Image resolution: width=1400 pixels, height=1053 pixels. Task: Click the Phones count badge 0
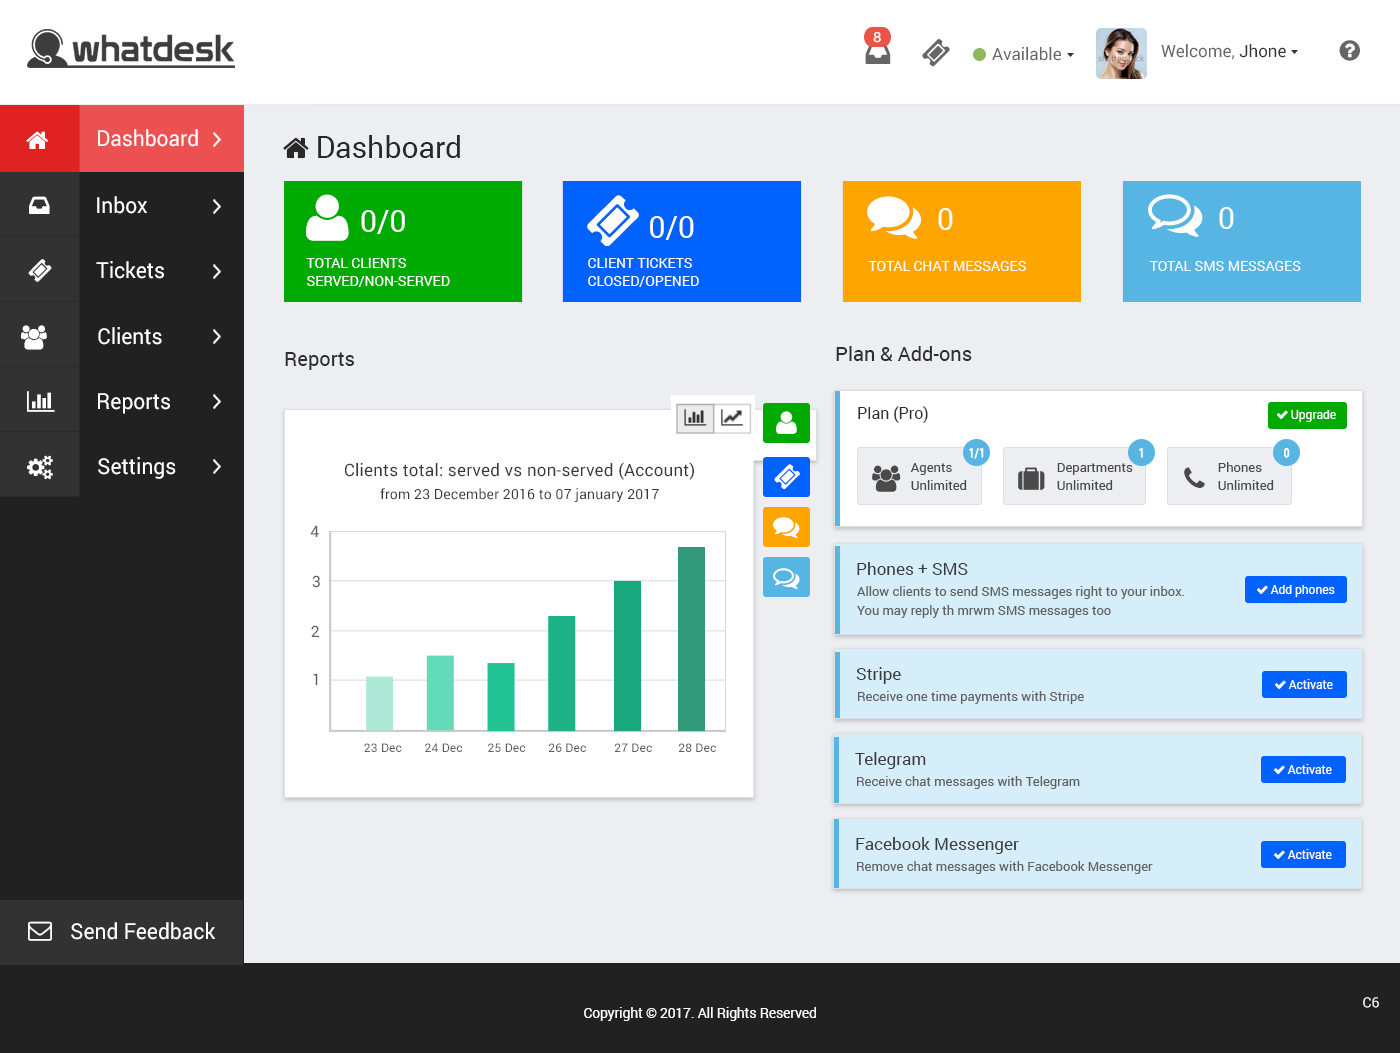pos(1286,453)
